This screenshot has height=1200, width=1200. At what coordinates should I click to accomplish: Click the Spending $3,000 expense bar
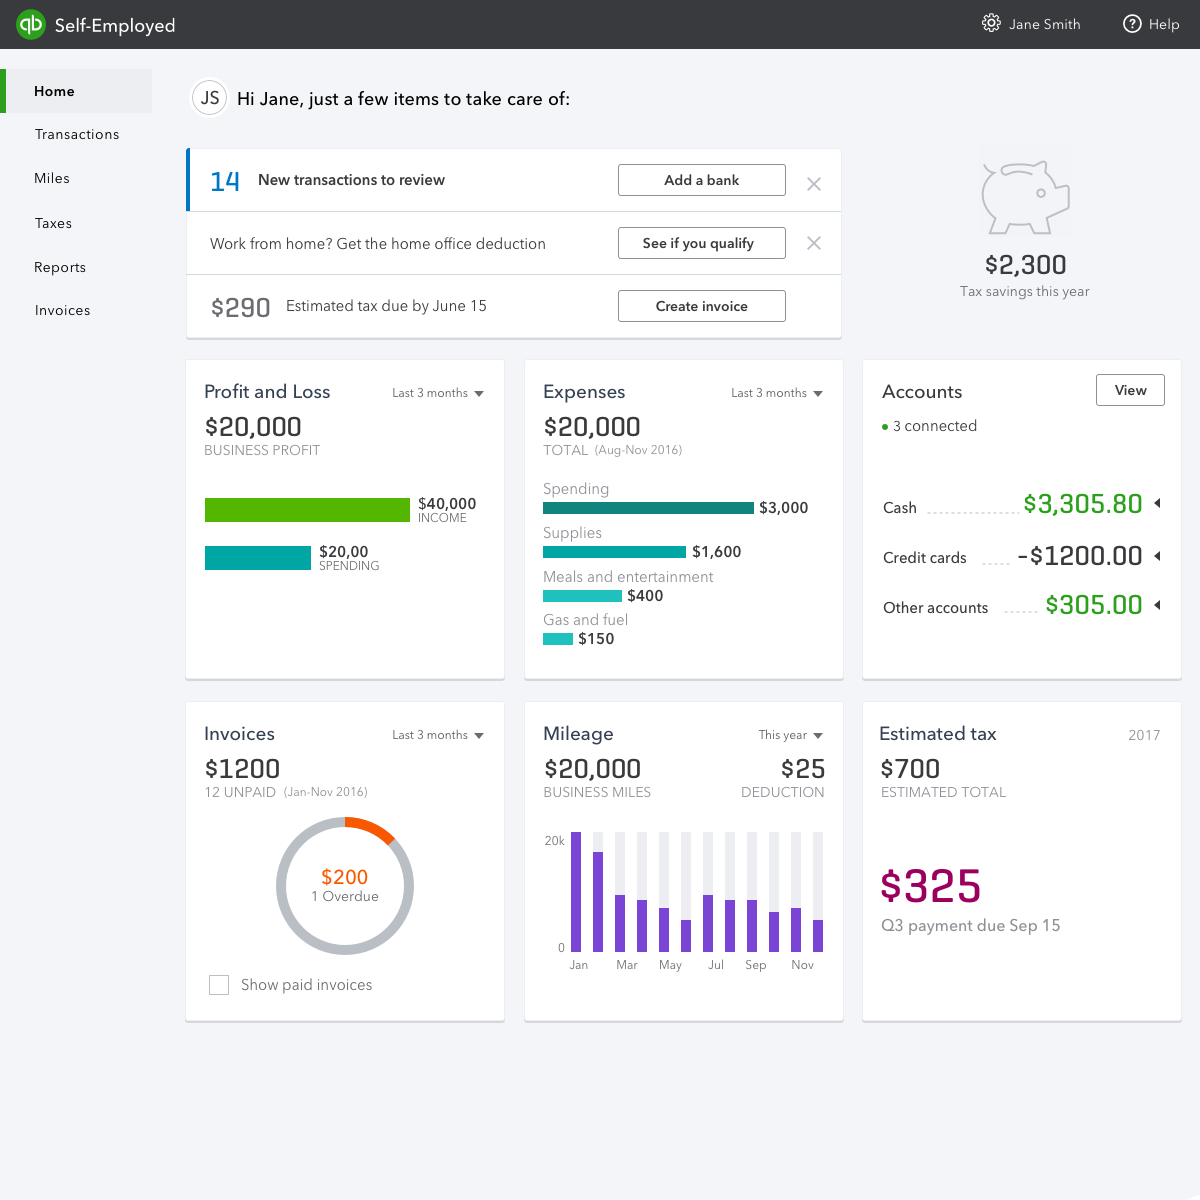(x=648, y=508)
